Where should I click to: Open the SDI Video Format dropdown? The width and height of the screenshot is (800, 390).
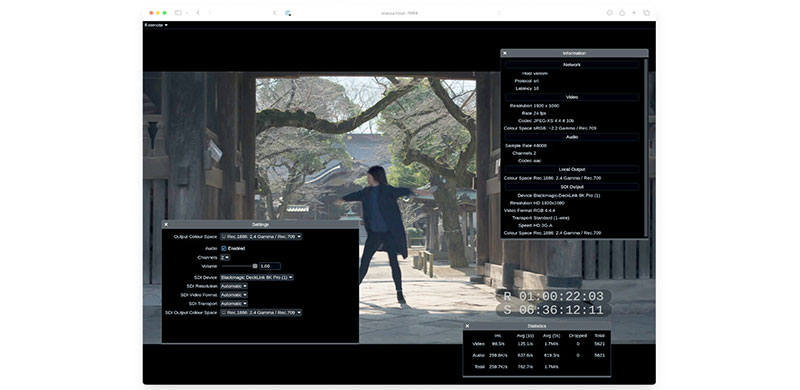(234, 295)
